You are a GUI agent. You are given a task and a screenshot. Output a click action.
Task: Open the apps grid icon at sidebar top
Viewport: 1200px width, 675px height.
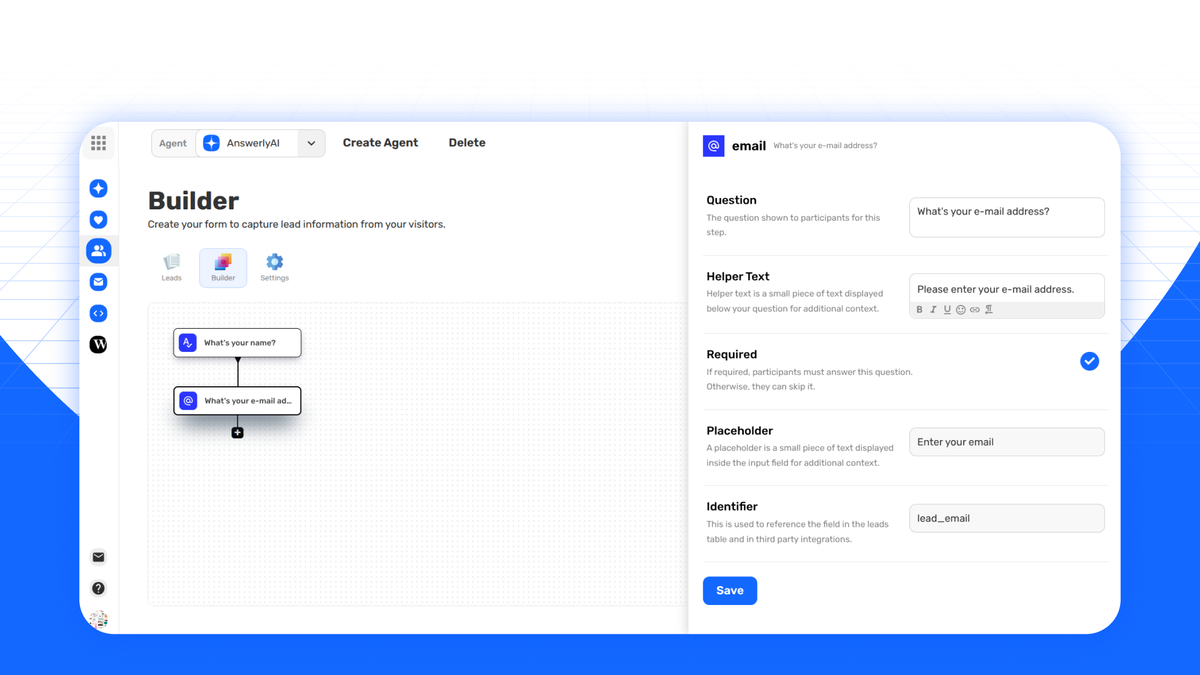click(98, 143)
